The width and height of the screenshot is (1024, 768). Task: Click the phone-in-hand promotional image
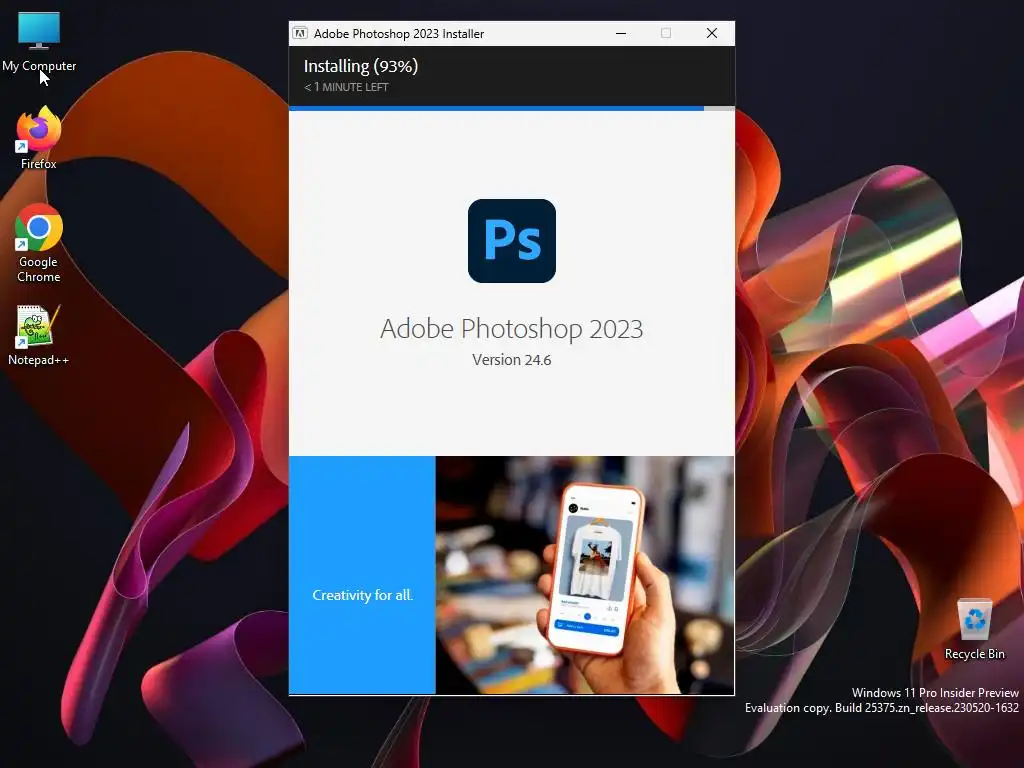[584, 575]
